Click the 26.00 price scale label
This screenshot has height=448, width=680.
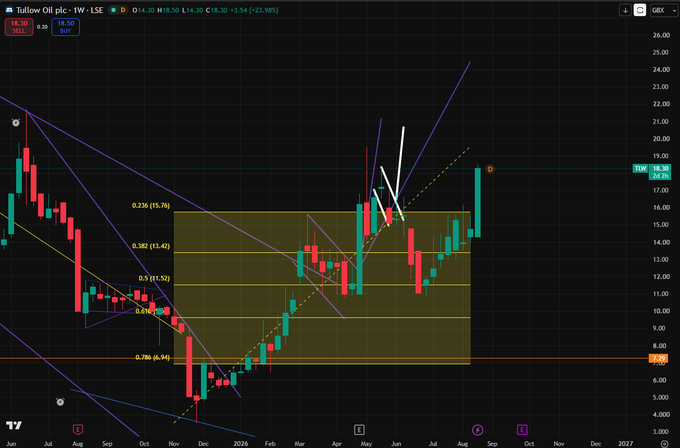661,35
